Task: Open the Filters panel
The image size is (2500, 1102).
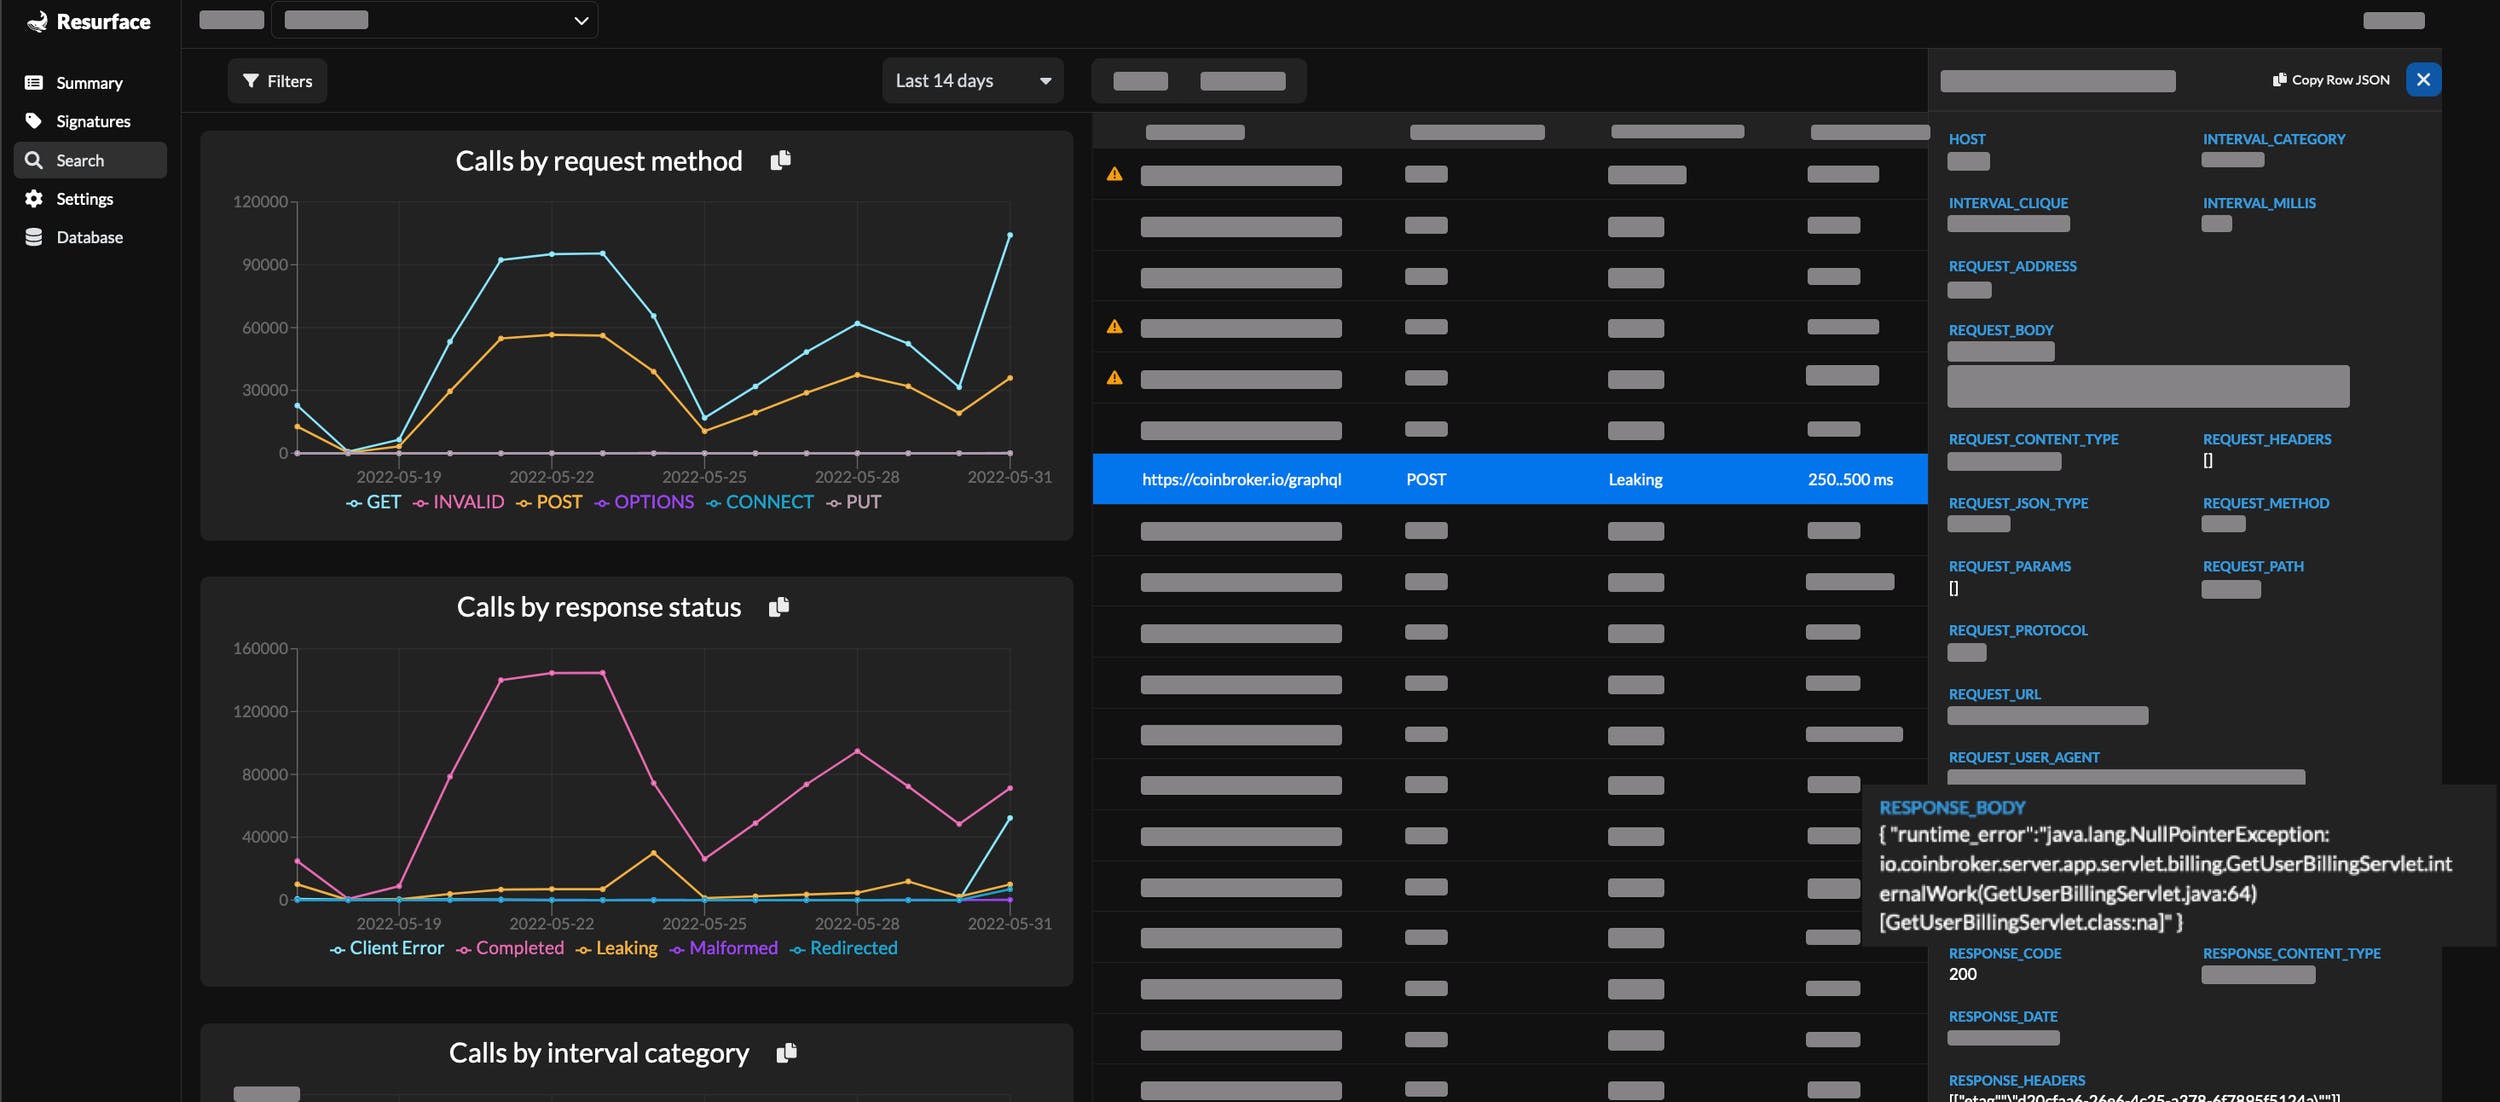Action: (277, 81)
